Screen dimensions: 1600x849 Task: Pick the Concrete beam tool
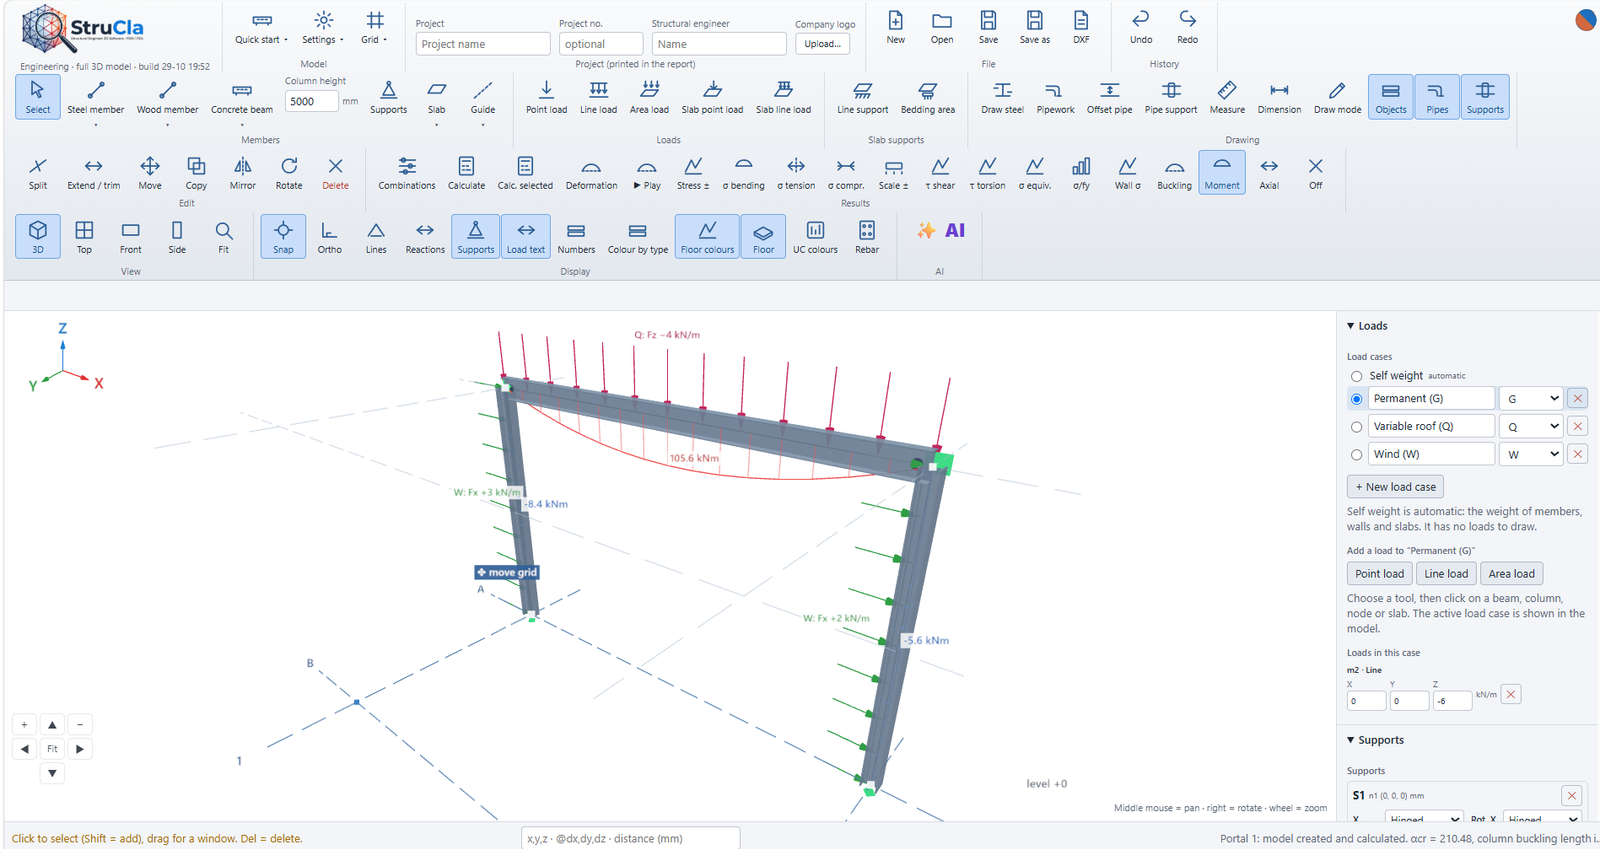pyautogui.click(x=242, y=97)
